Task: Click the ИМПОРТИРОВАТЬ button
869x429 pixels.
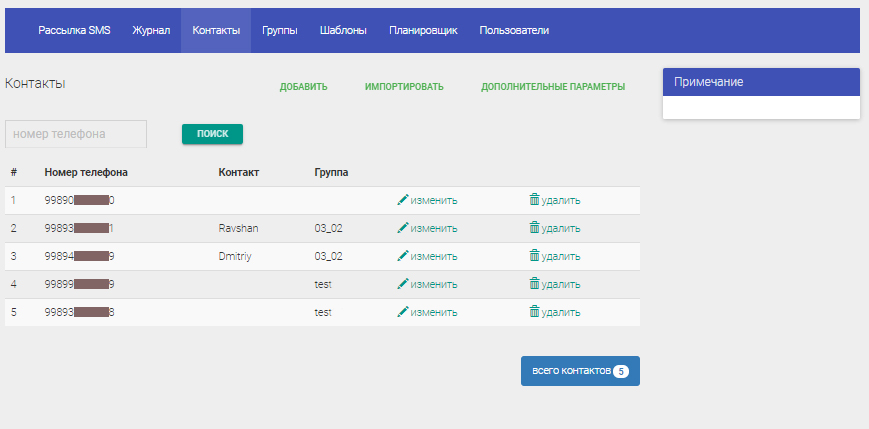Action: [x=404, y=87]
